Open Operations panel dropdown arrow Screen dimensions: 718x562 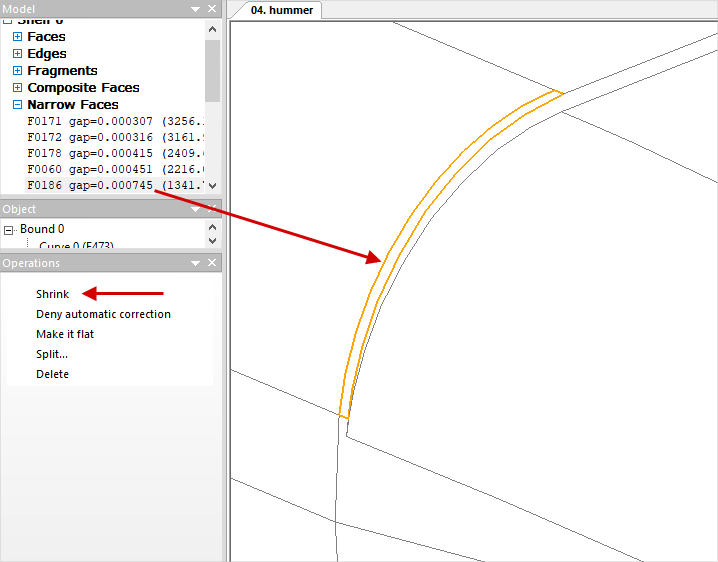195,263
